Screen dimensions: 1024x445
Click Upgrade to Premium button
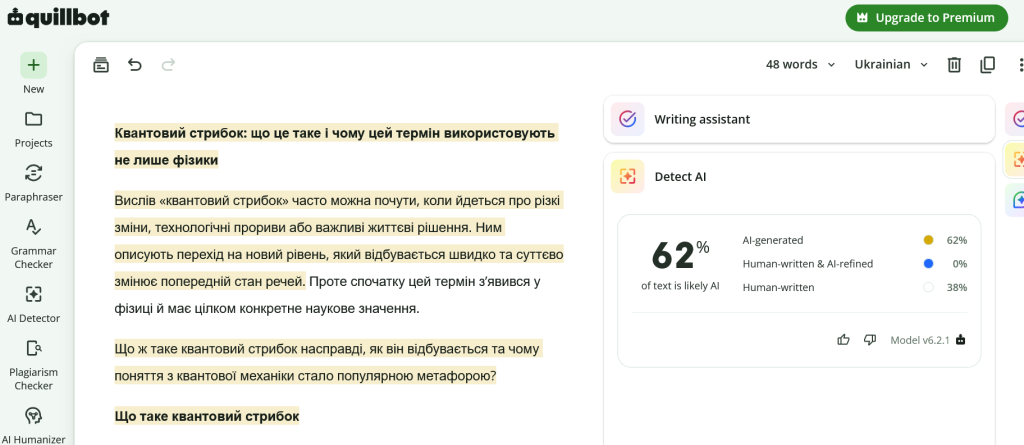tap(927, 18)
